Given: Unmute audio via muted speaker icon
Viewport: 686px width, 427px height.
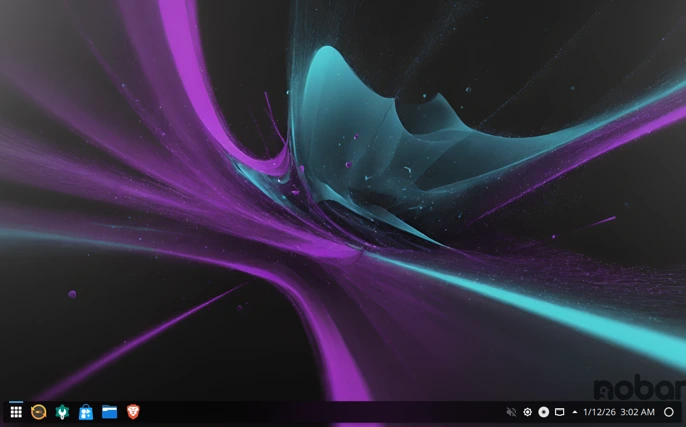Looking at the screenshot, I should click(511, 412).
